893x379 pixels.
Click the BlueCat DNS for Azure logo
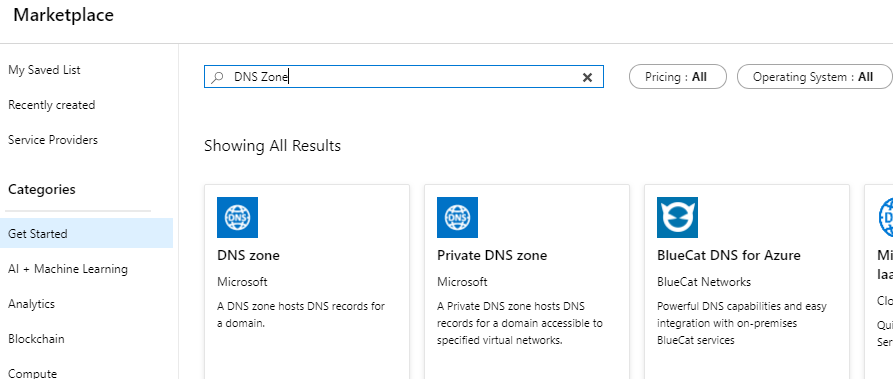coord(677,217)
